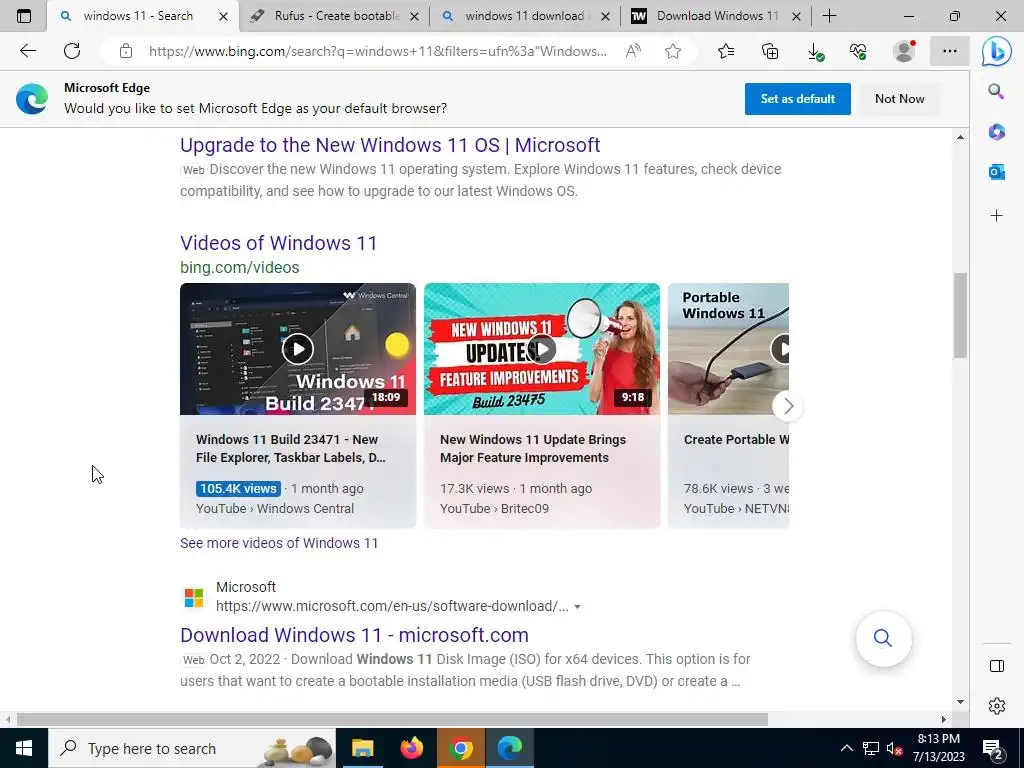Show hidden system tray icons
Viewport: 1024px width, 768px height.
coord(846,748)
